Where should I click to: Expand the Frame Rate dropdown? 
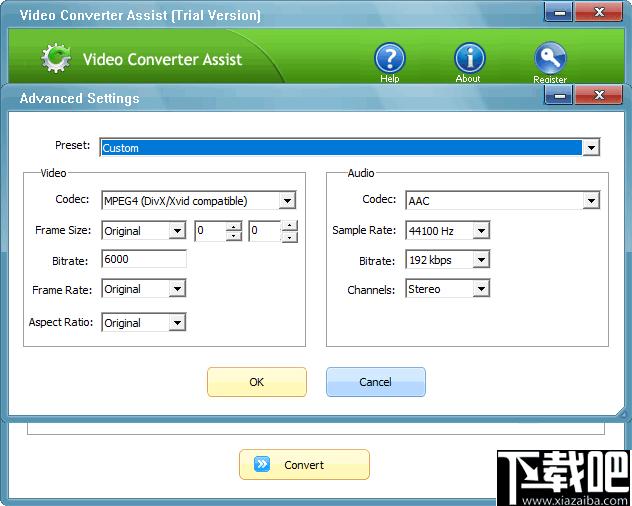[x=177, y=289]
